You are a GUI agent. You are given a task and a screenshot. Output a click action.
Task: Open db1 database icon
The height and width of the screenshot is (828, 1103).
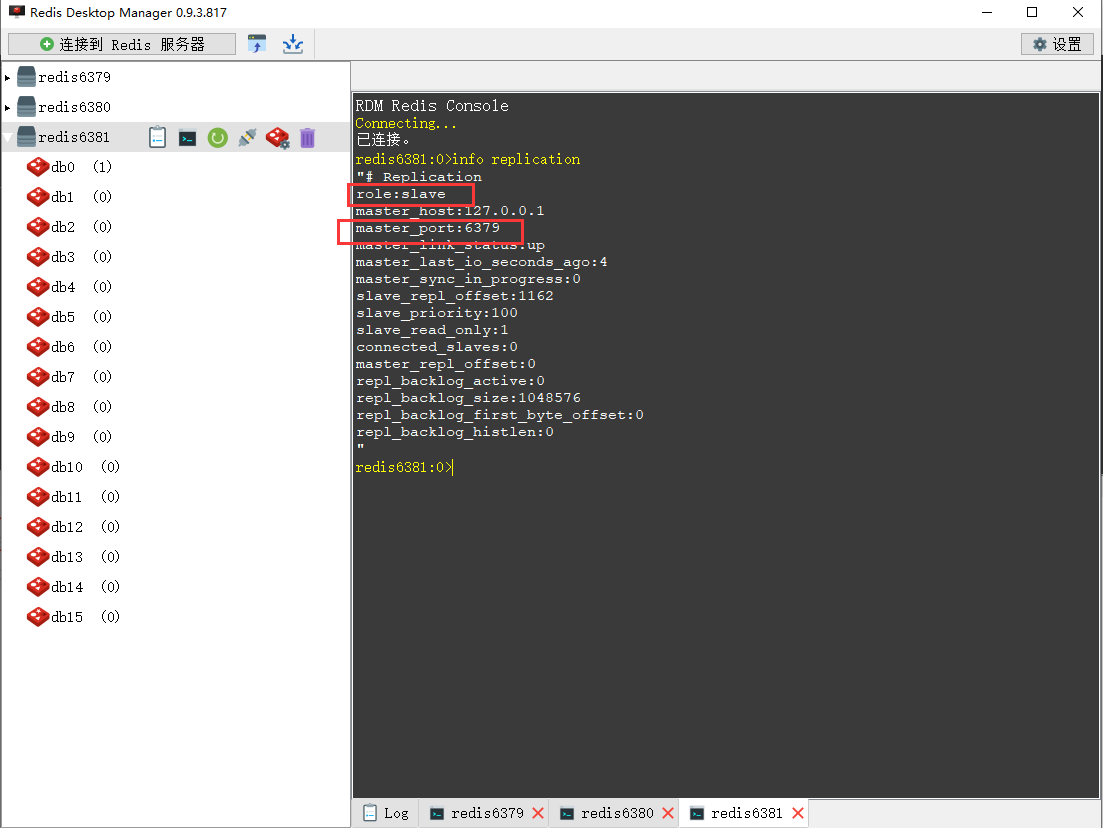37,197
